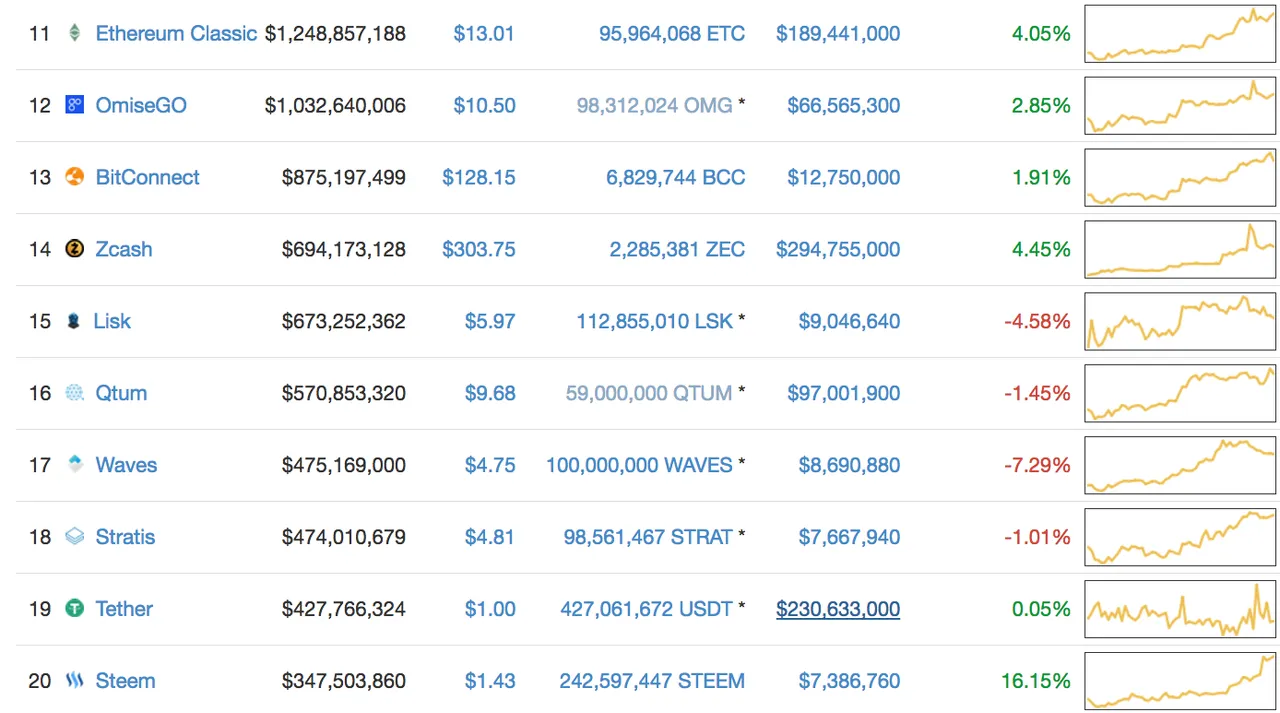Open the Tether price sparkline chart
1280x713 pixels.
[x=1181, y=609]
